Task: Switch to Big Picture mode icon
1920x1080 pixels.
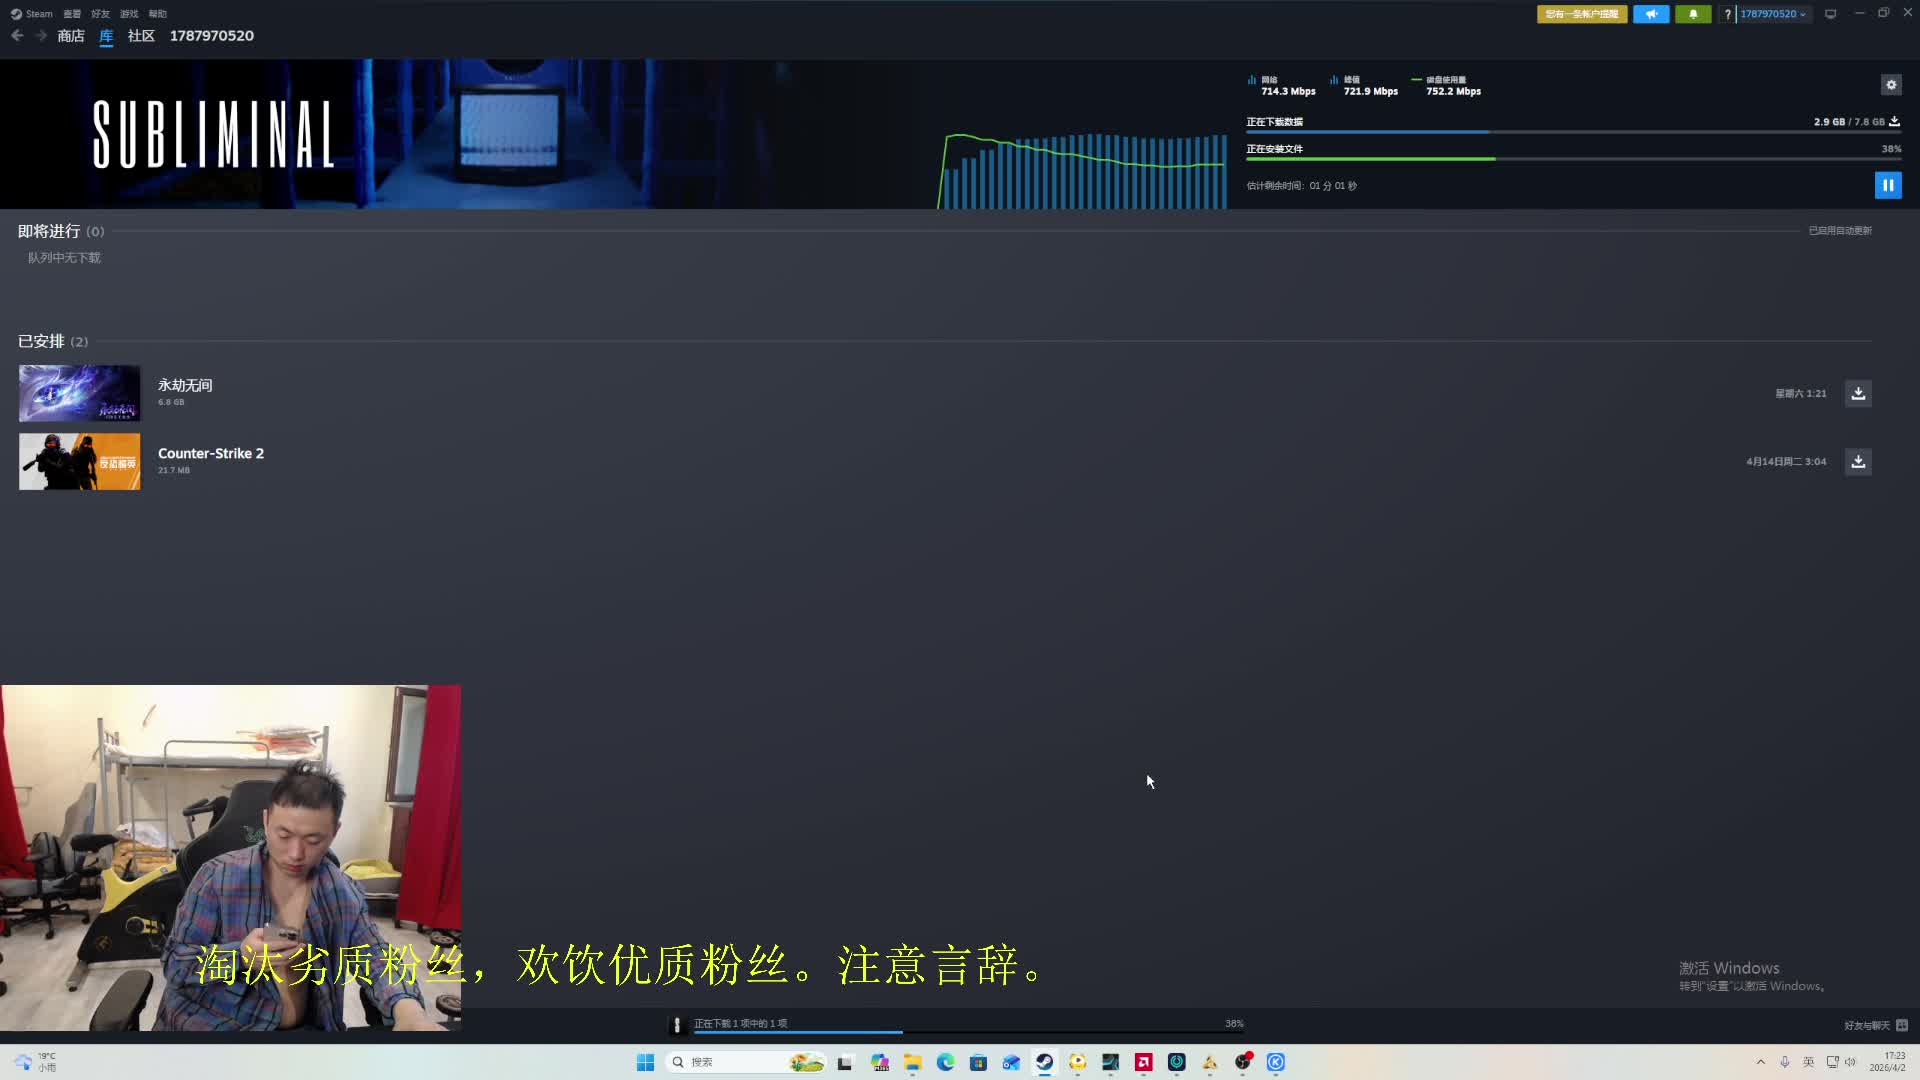Action: click(x=1830, y=14)
